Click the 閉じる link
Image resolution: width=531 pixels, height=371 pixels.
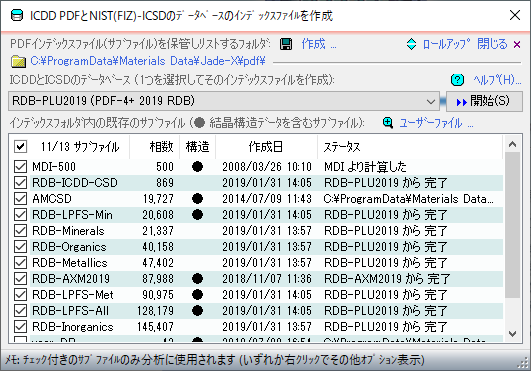(x=492, y=44)
